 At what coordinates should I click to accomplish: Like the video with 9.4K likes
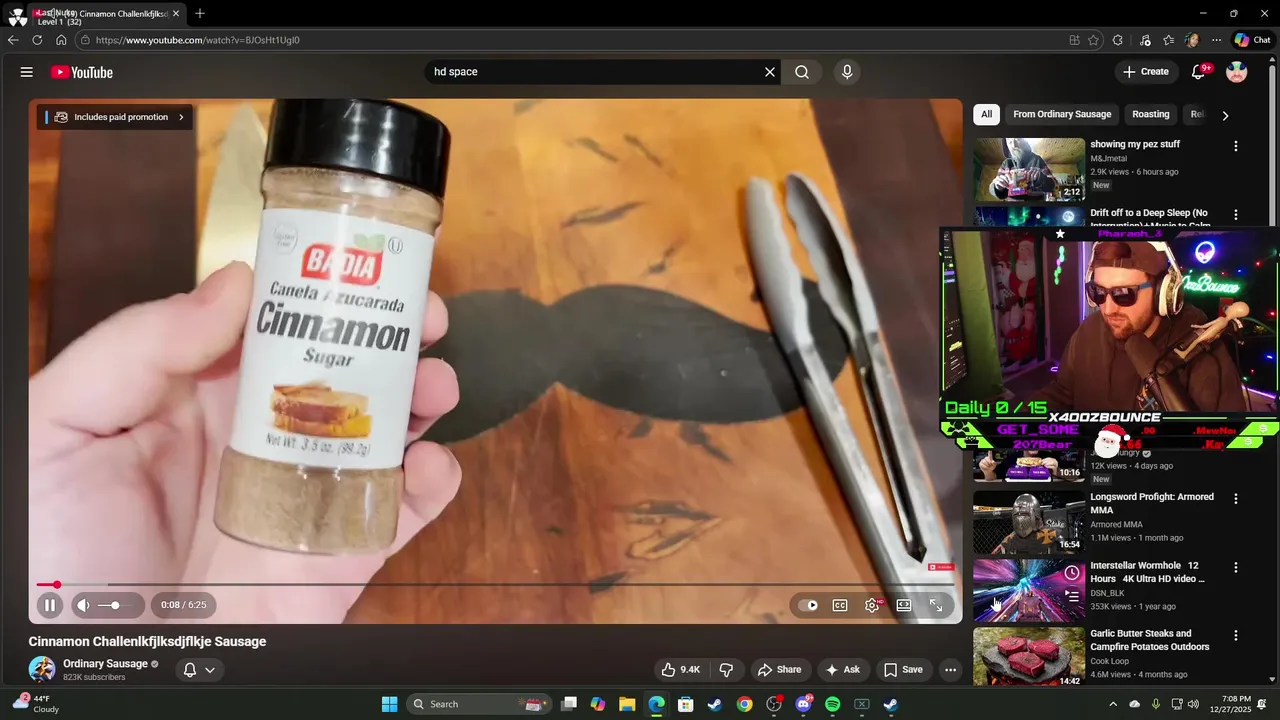click(x=680, y=670)
